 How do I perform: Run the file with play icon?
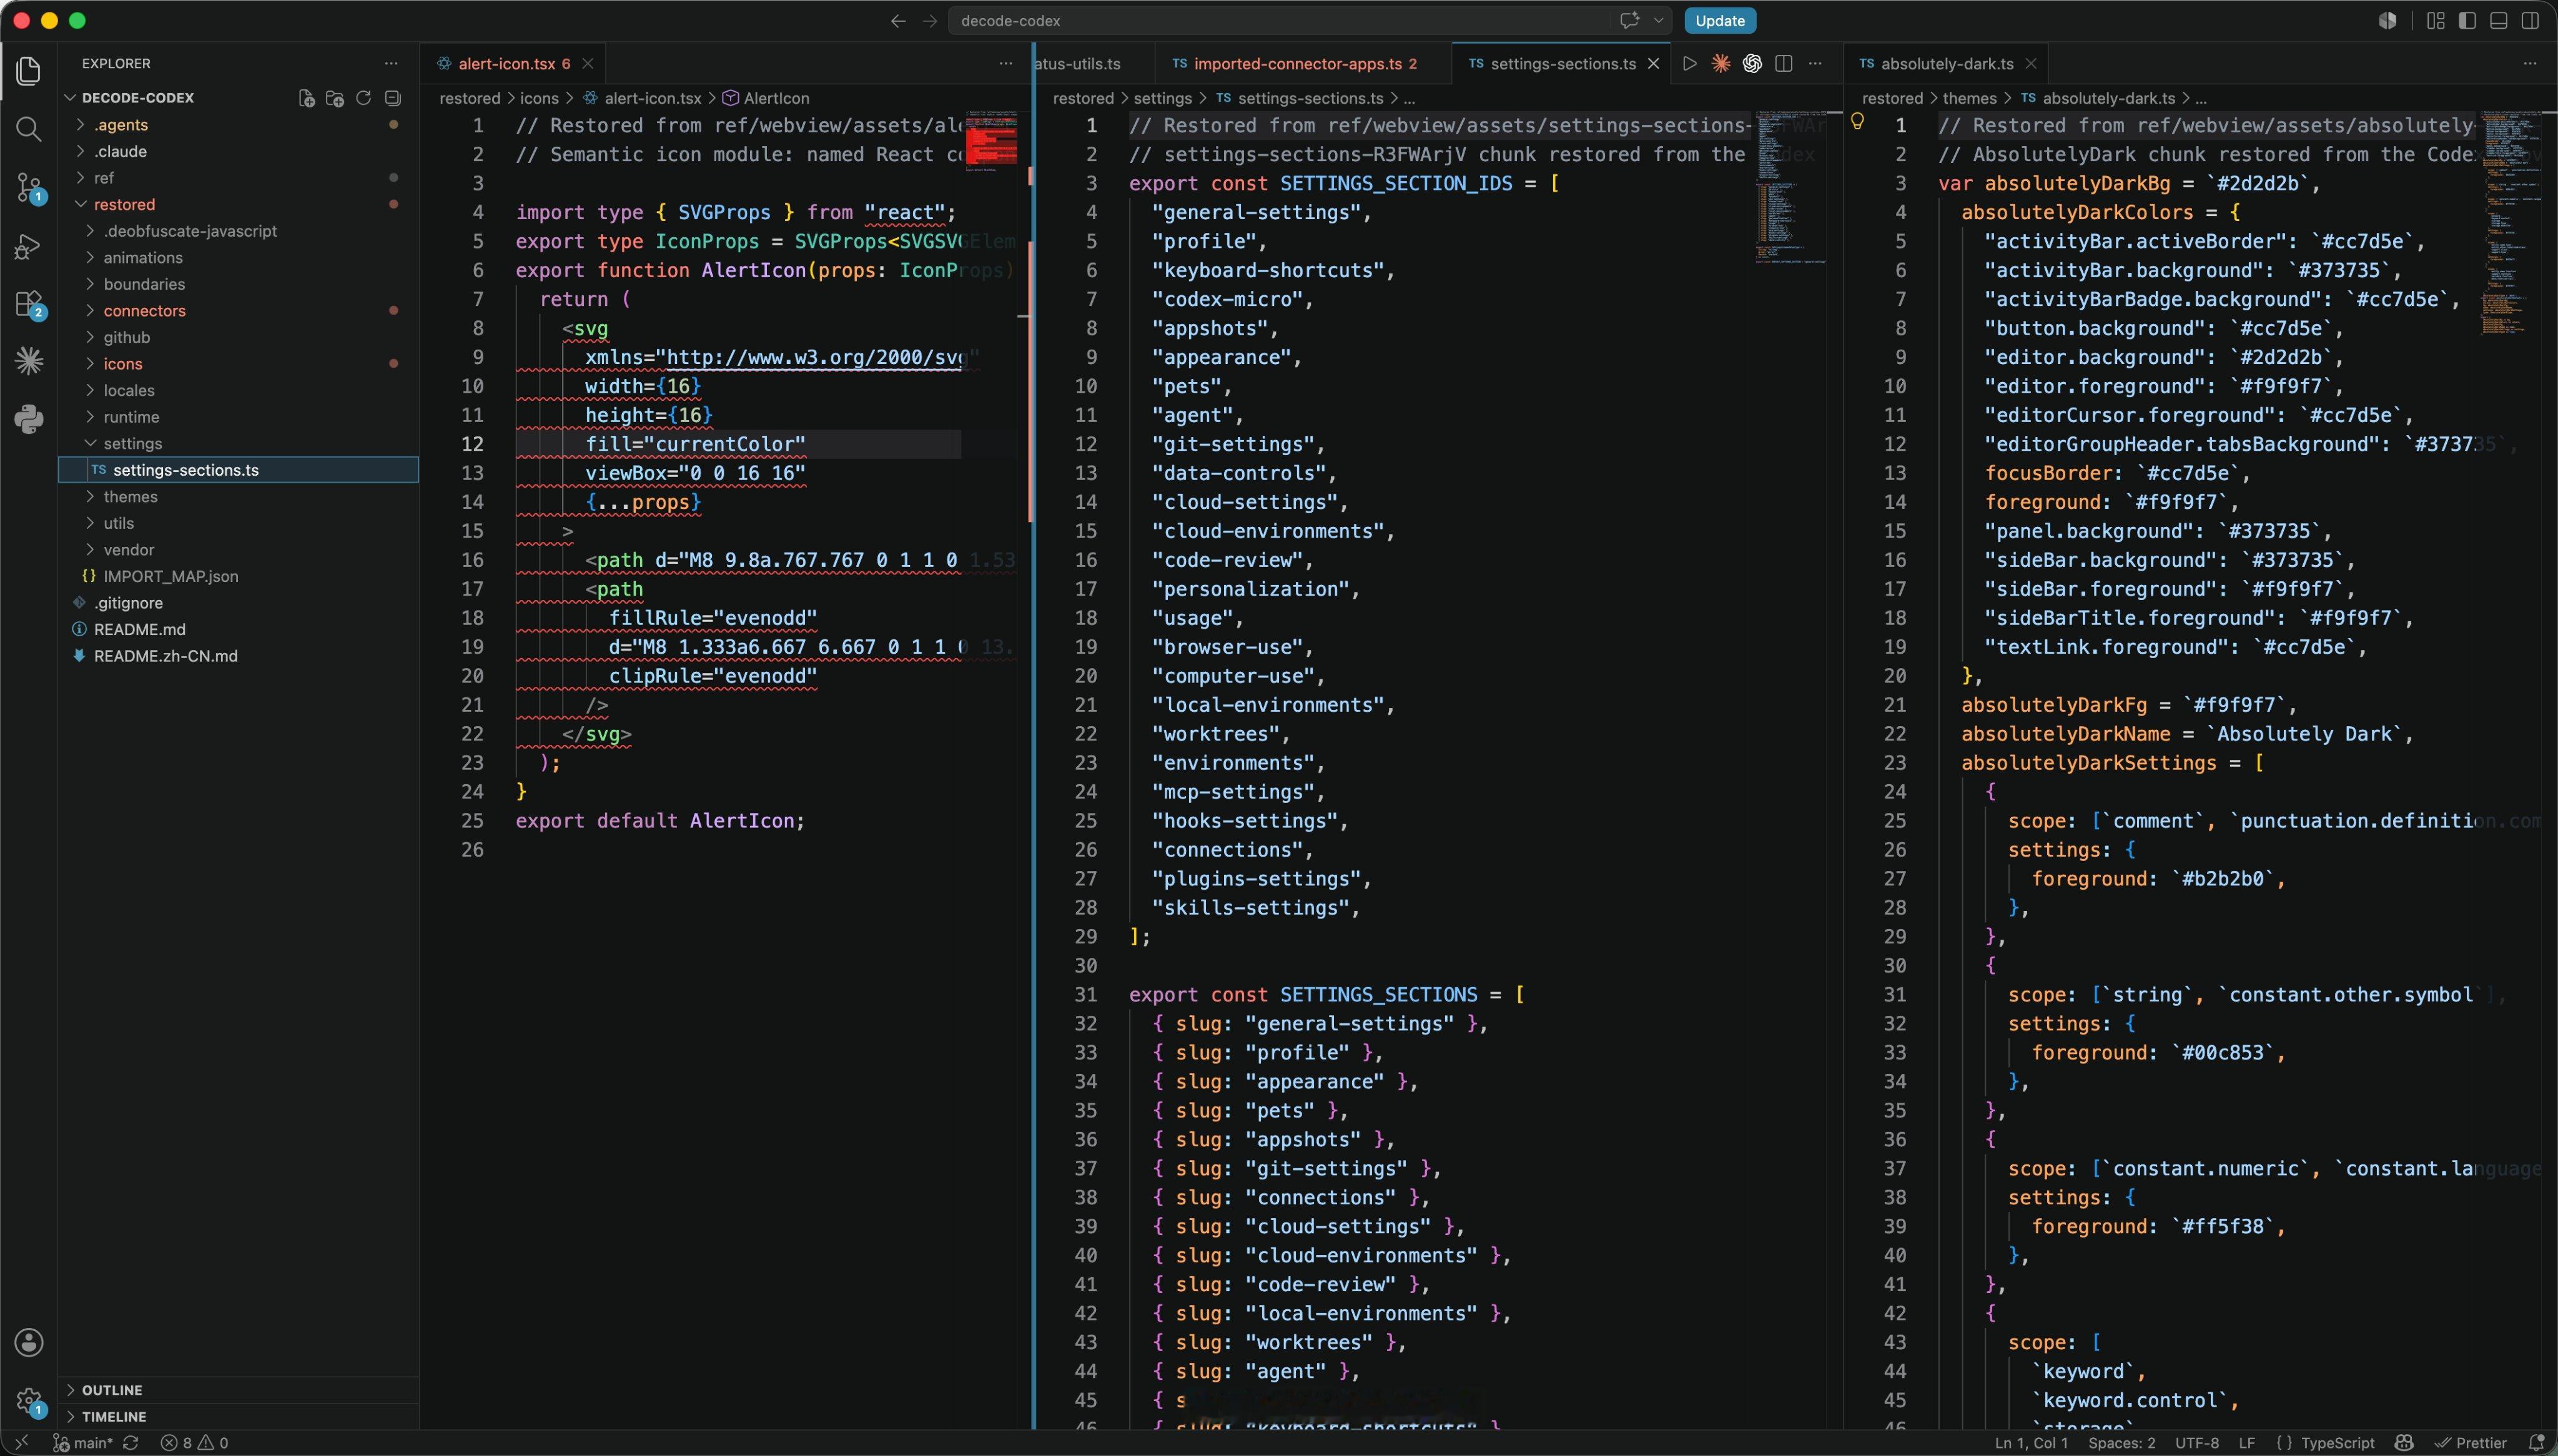click(x=1690, y=63)
